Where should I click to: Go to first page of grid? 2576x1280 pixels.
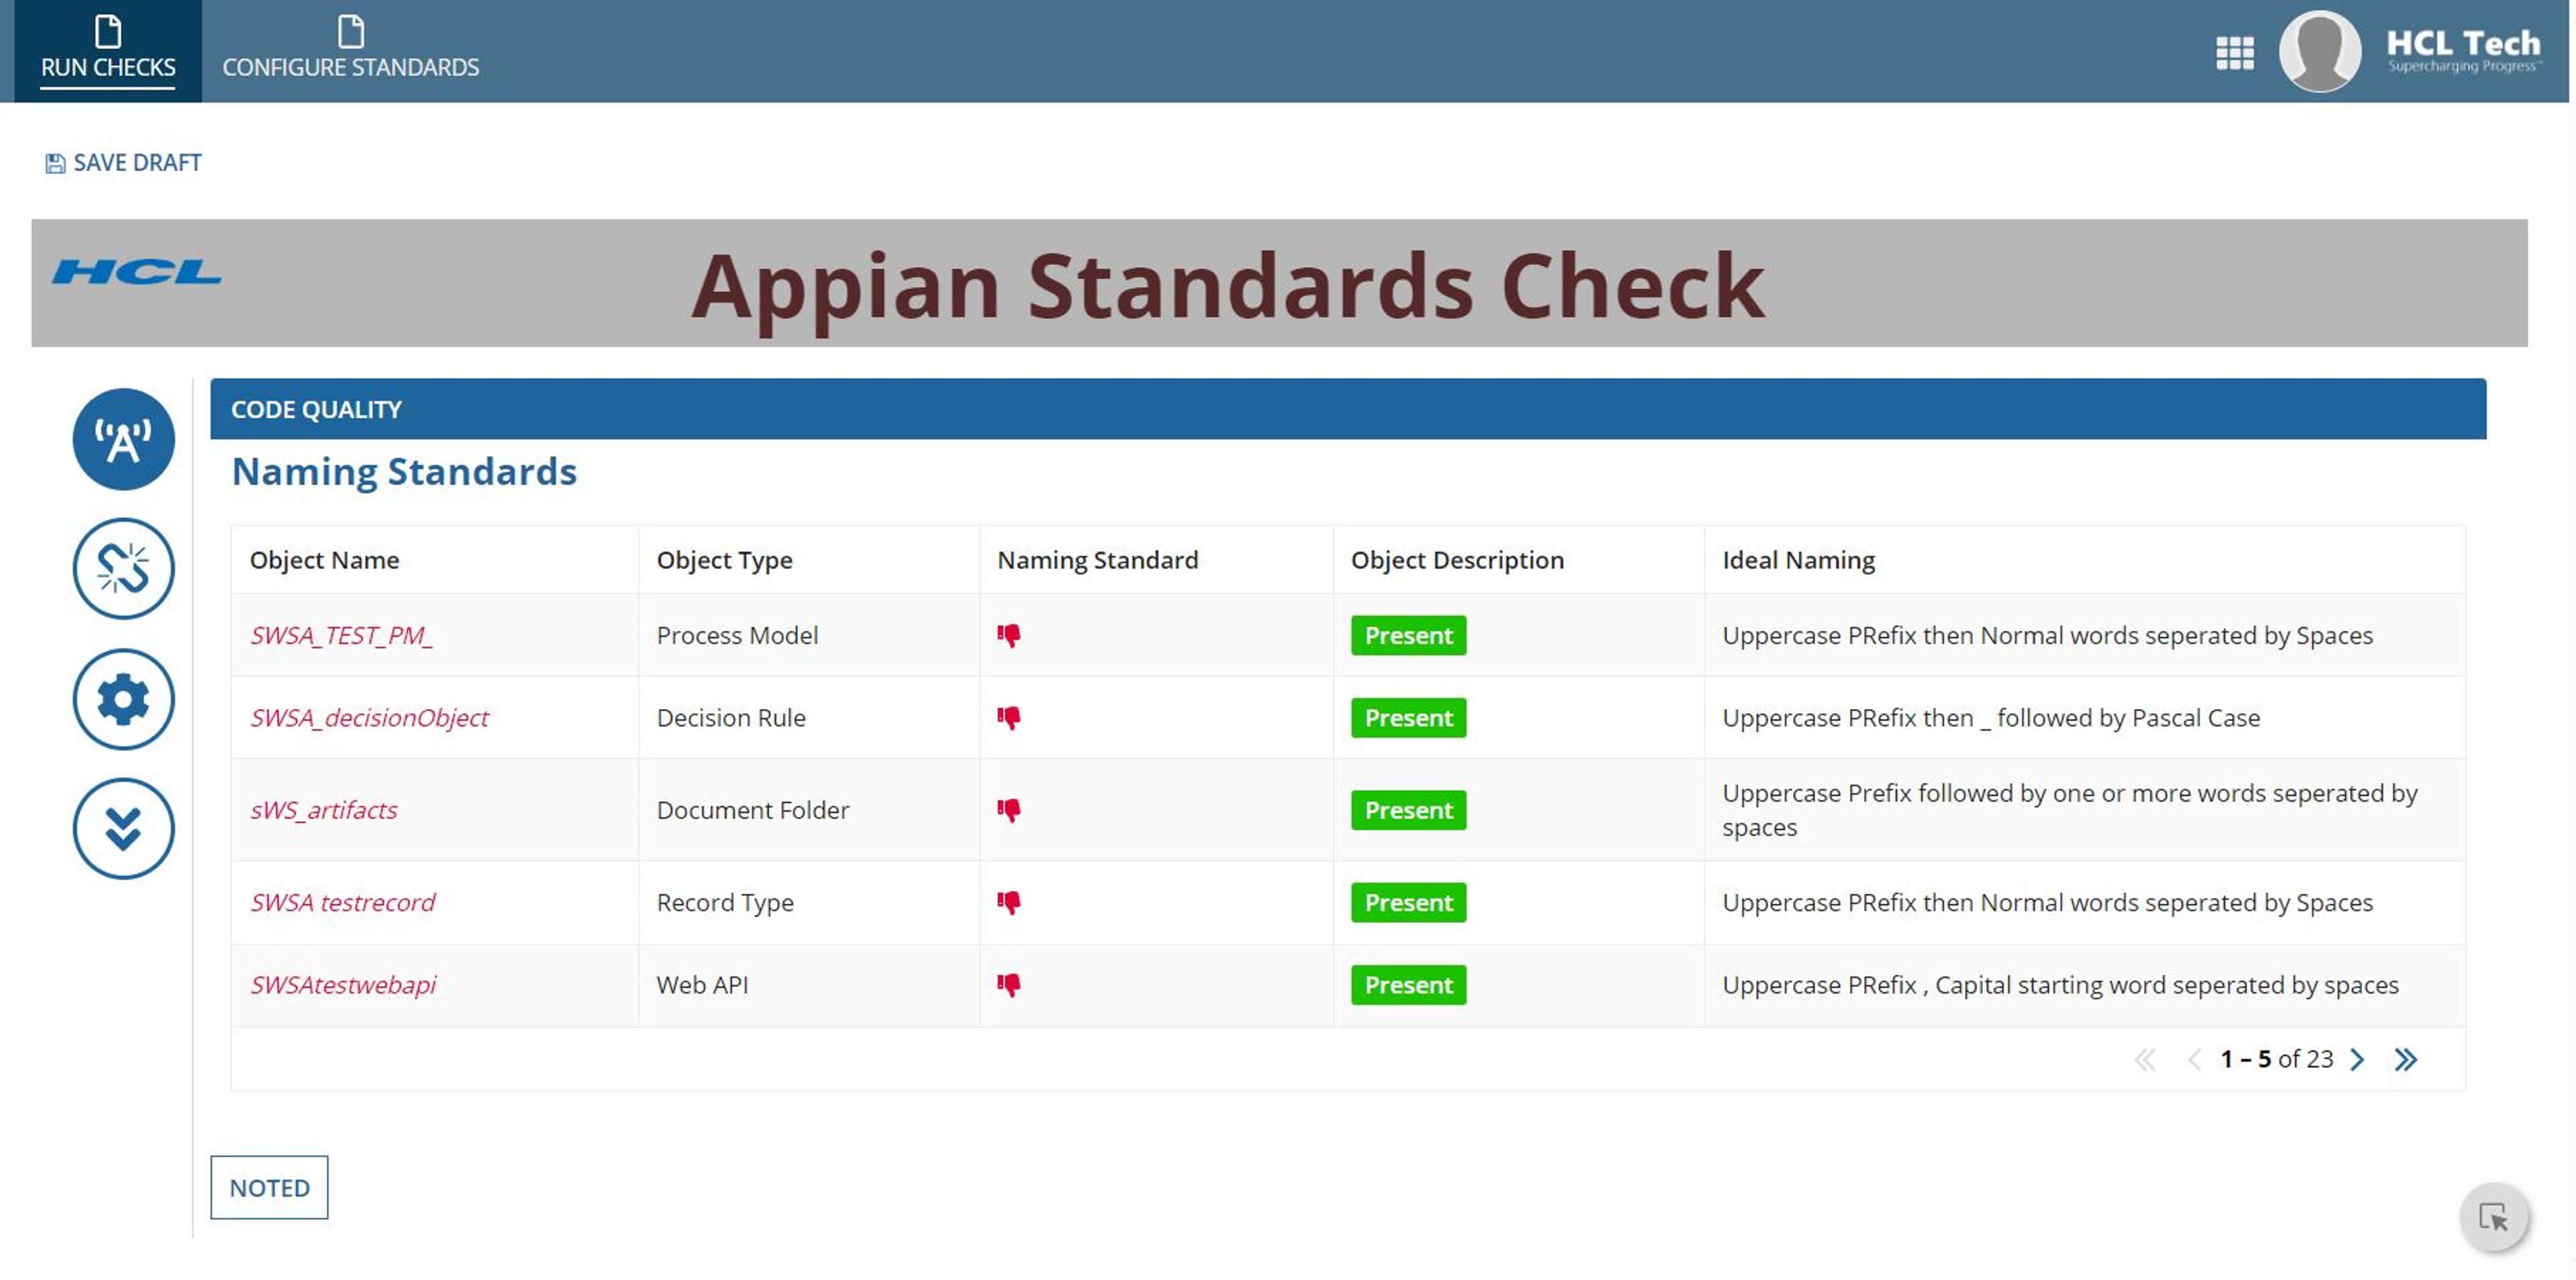pyautogui.click(x=2144, y=1059)
